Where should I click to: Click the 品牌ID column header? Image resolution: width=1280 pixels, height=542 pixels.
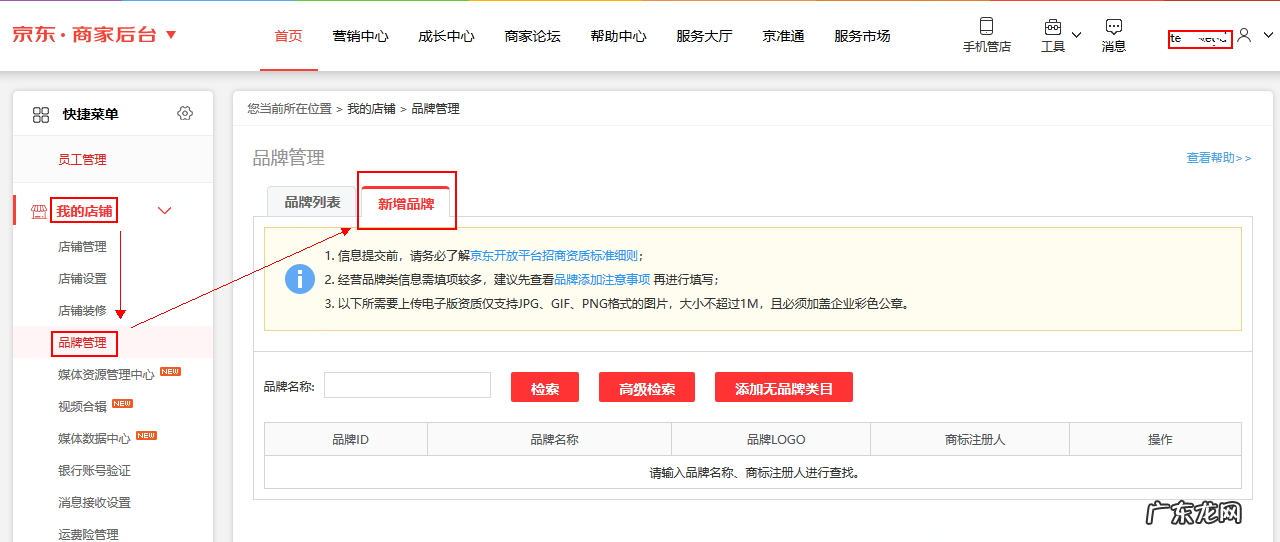coord(346,440)
